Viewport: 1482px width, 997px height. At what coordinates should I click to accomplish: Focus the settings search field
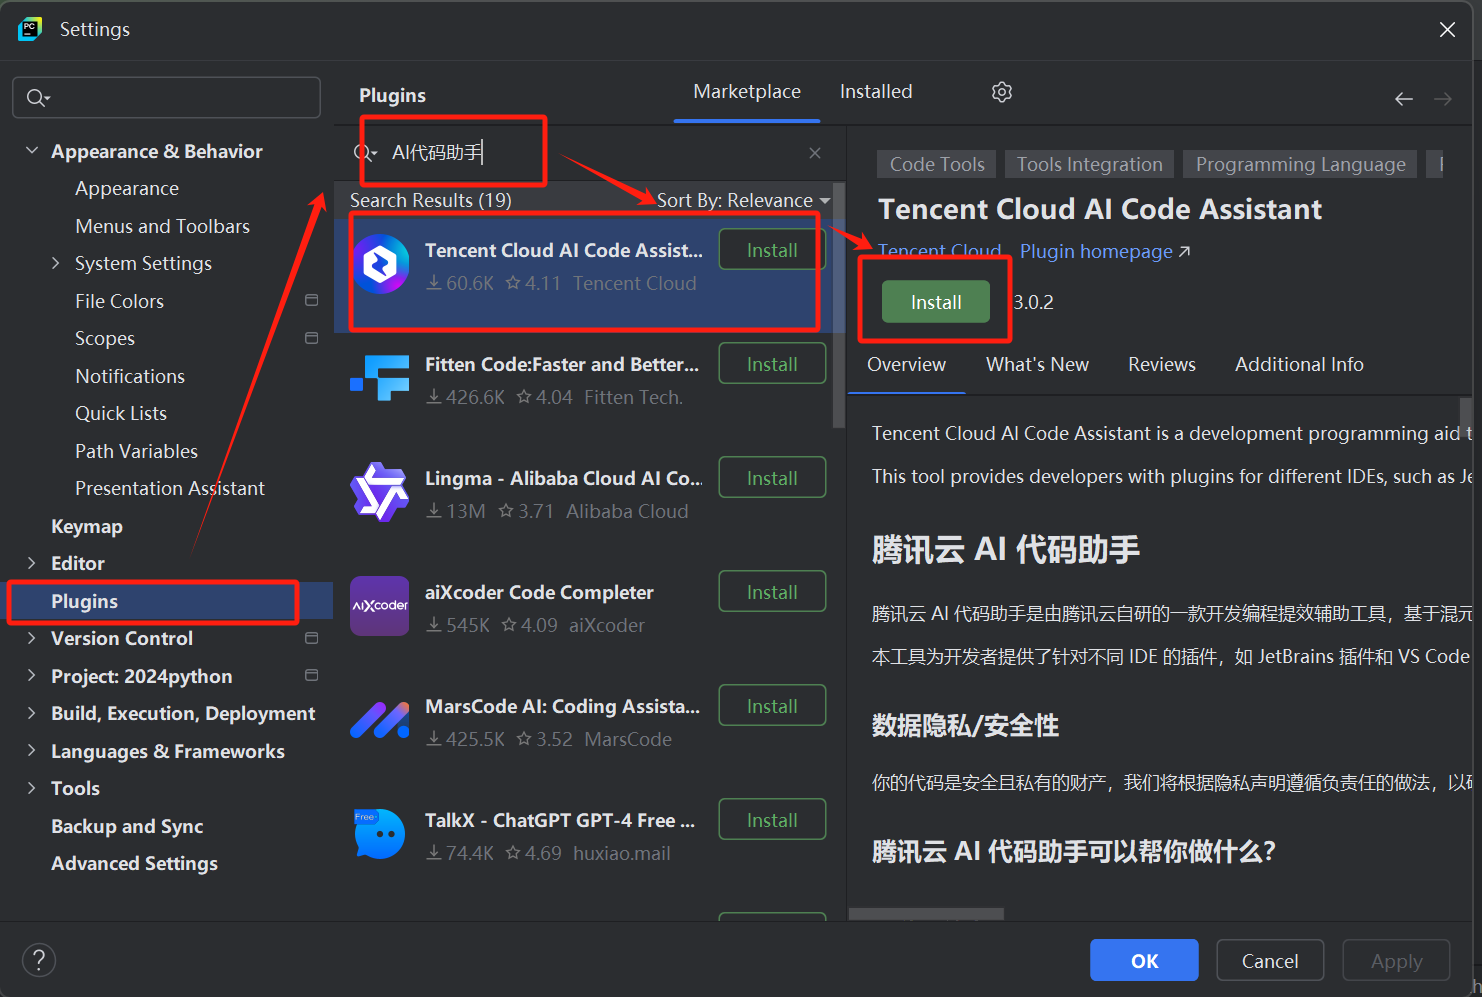click(x=166, y=98)
